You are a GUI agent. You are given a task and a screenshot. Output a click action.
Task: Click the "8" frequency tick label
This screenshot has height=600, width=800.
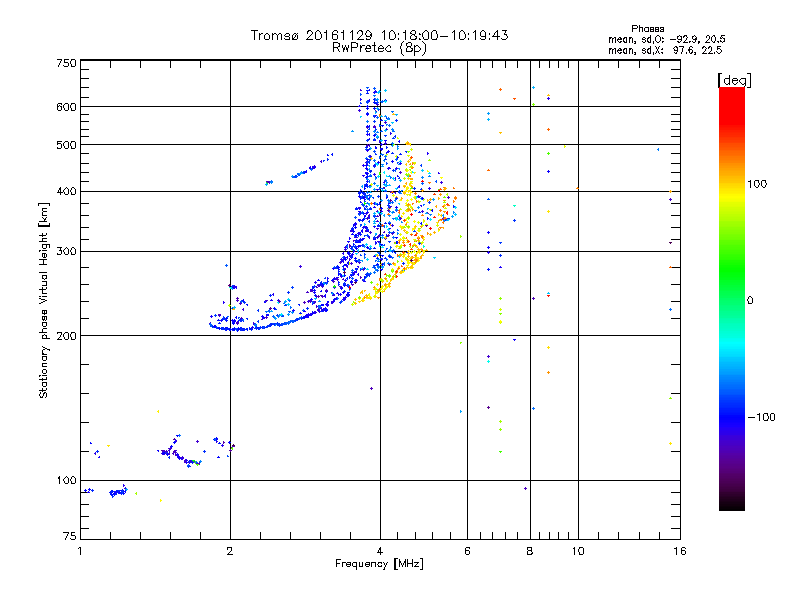[x=530, y=551]
